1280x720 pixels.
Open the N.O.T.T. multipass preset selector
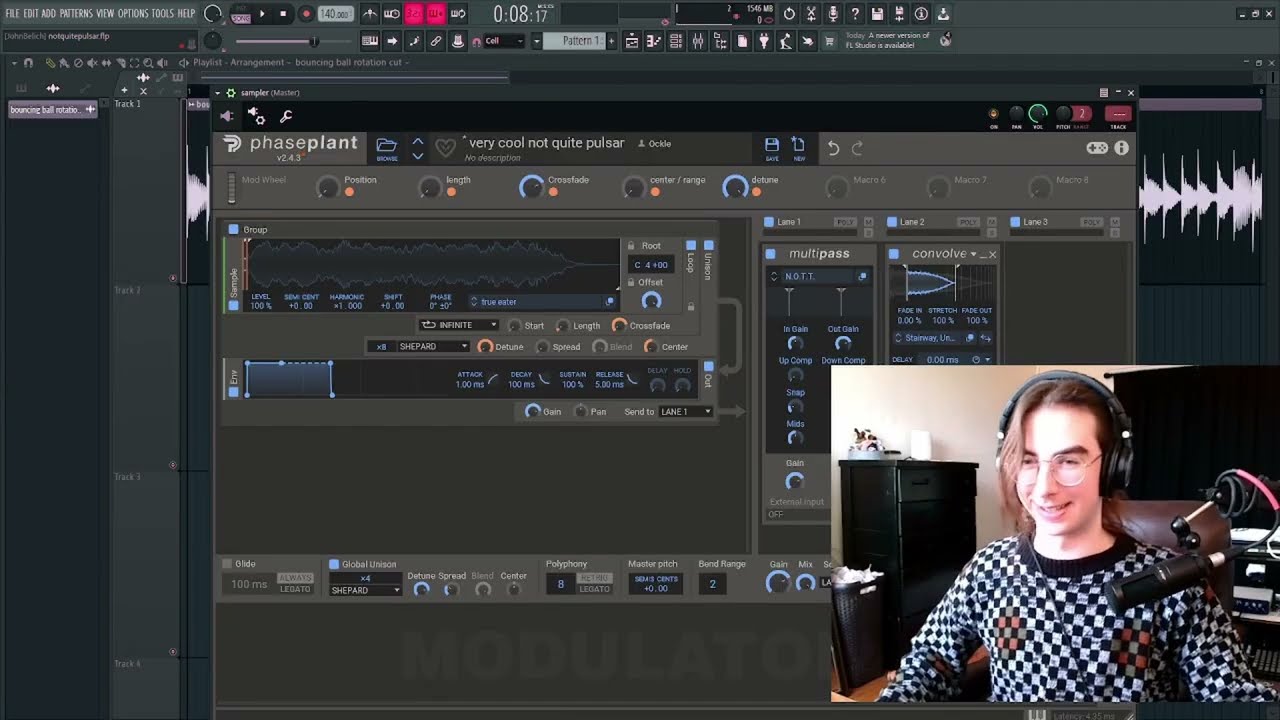click(x=818, y=276)
